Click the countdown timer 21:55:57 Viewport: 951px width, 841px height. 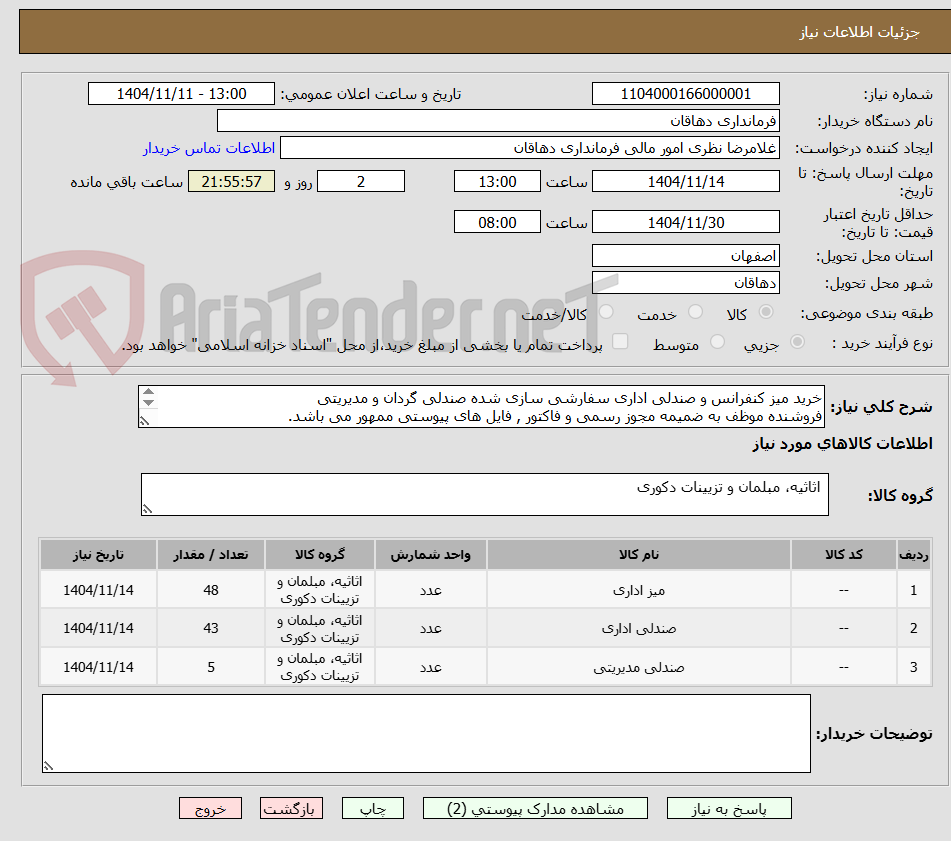coord(232,181)
